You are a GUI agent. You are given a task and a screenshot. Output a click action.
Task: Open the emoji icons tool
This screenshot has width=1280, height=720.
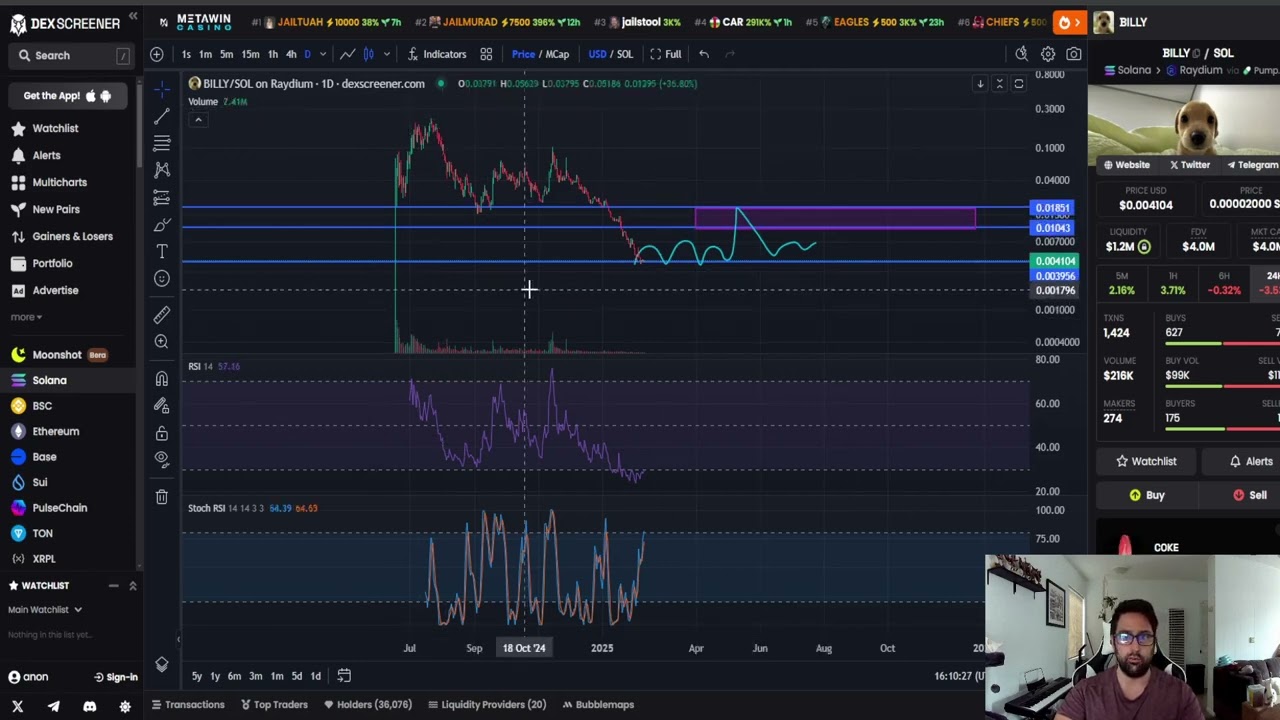(162, 278)
